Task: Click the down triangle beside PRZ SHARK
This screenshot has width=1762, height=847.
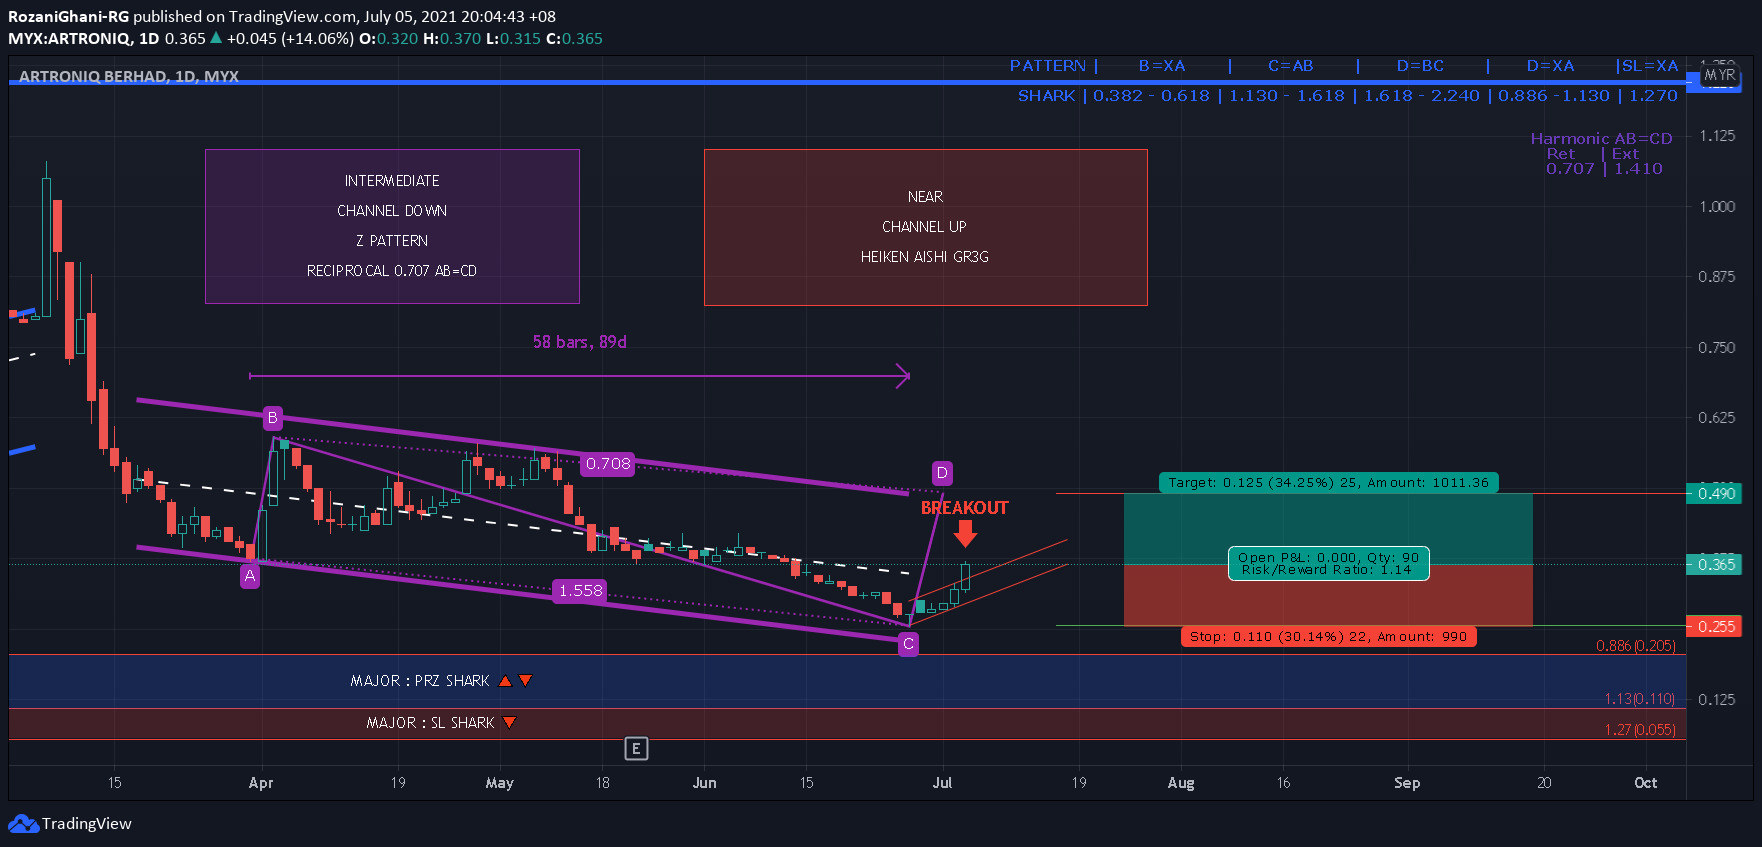Action: pyautogui.click(x=525, y=681)
